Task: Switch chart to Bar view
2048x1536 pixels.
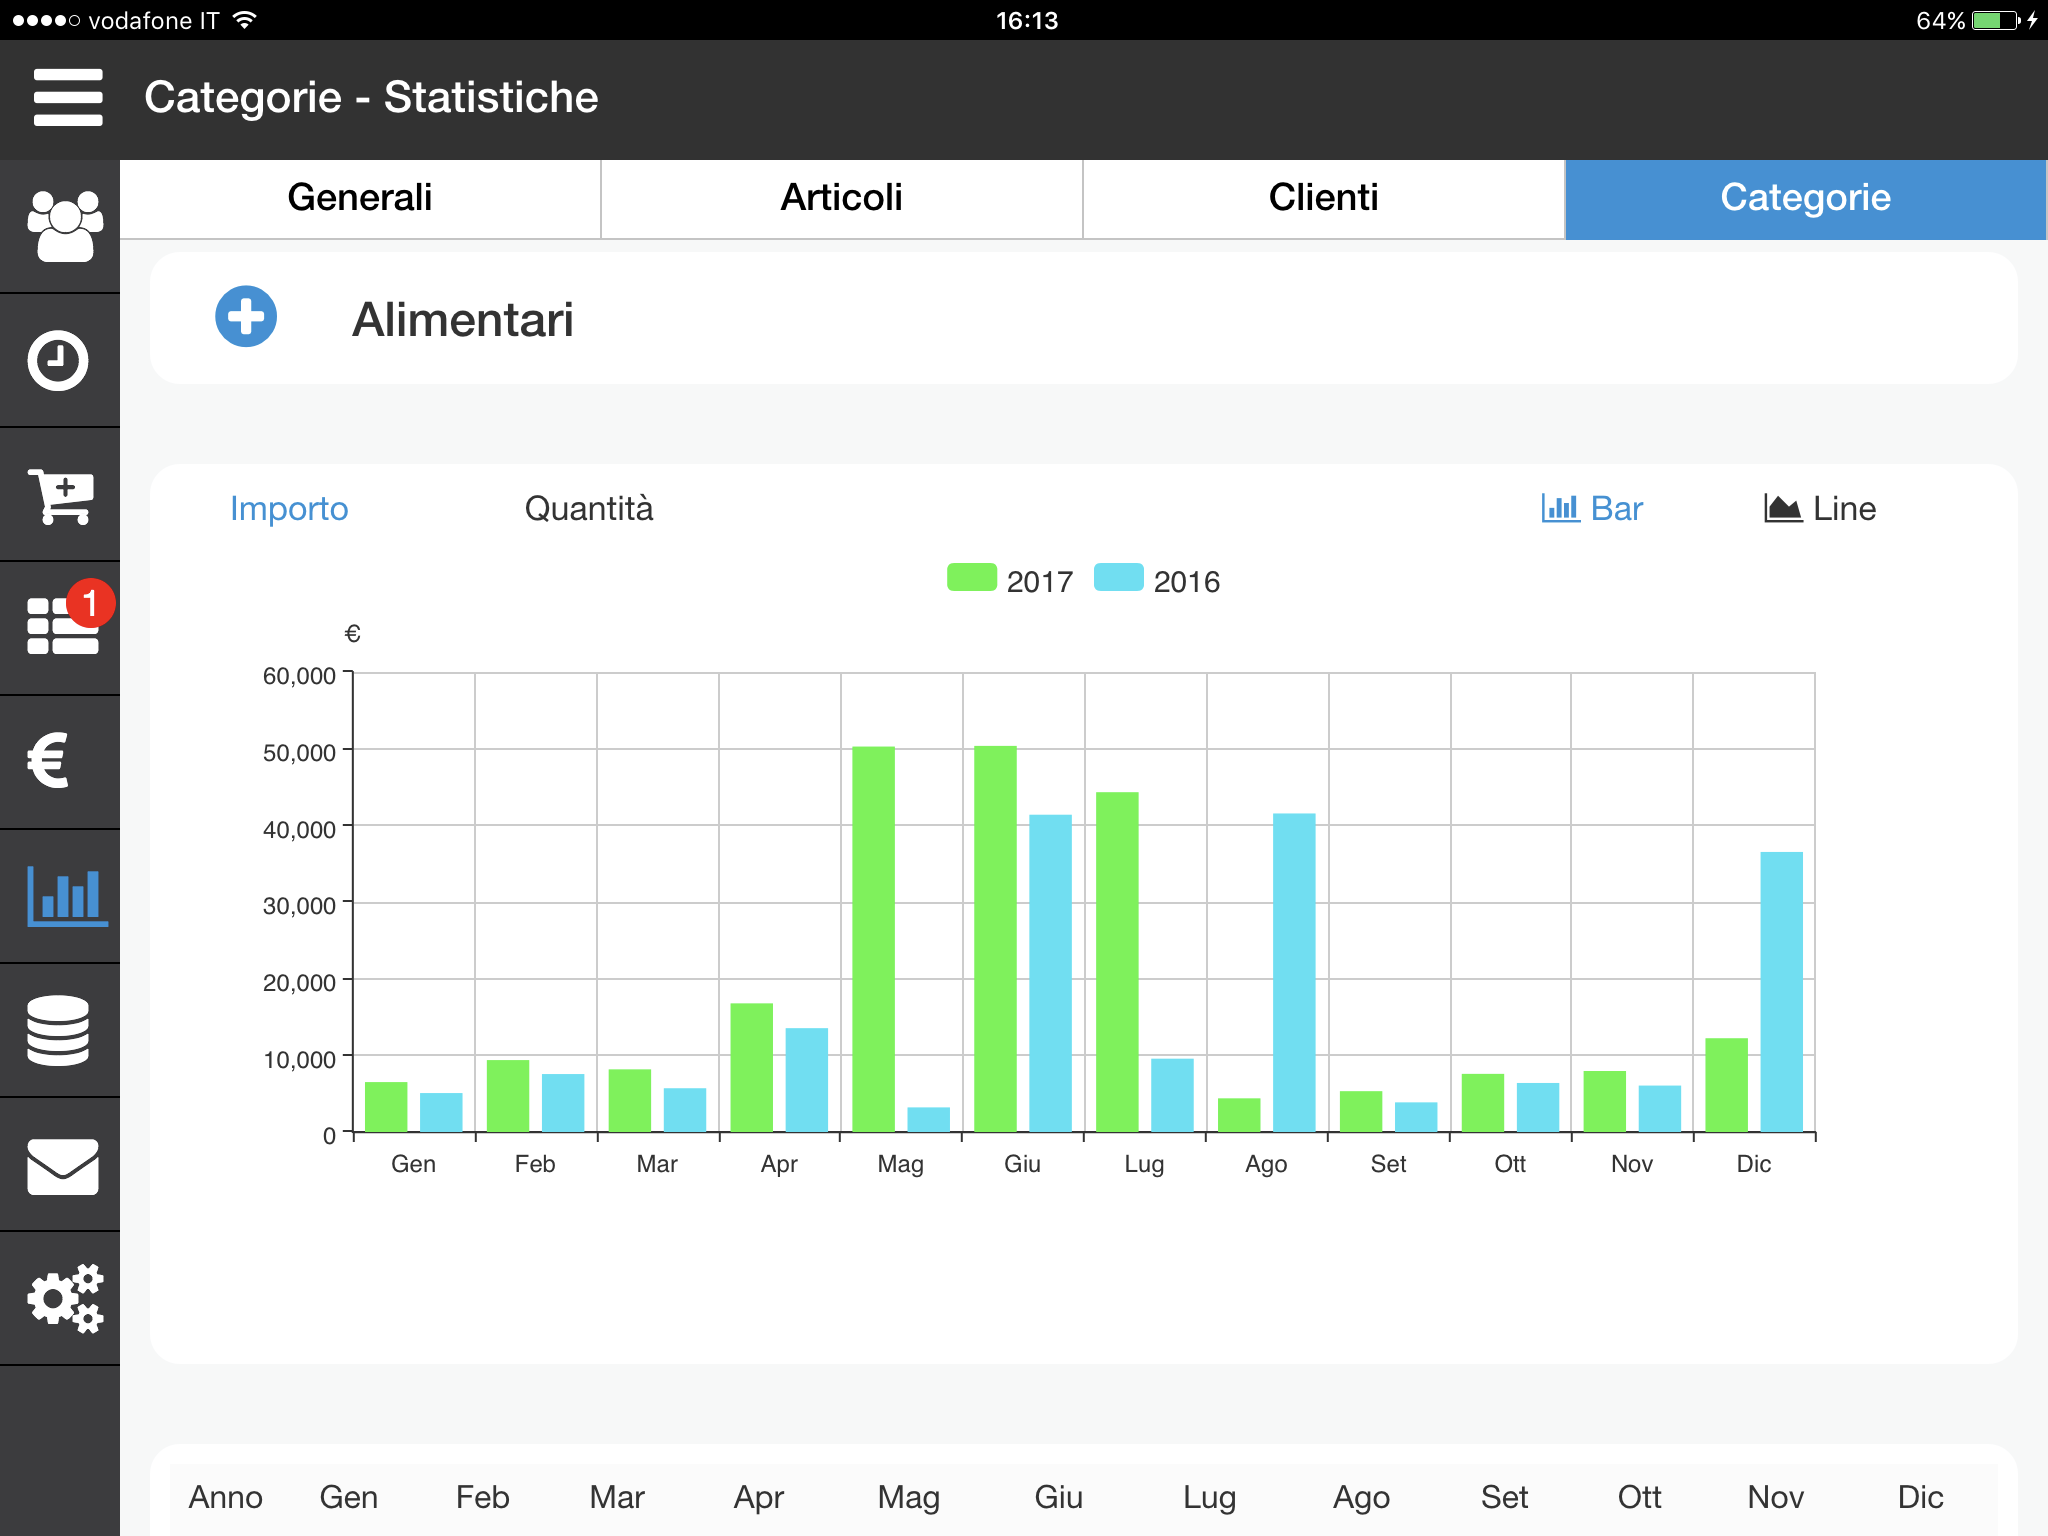Action: click(x=1592, y=509)
